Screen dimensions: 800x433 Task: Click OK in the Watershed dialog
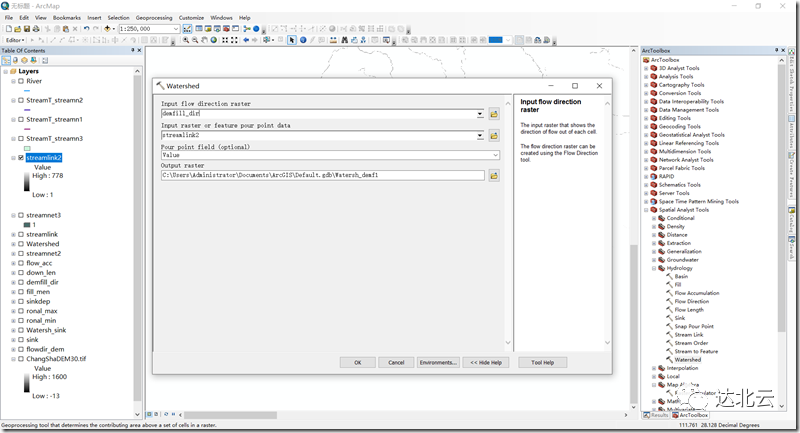[358, 363]
